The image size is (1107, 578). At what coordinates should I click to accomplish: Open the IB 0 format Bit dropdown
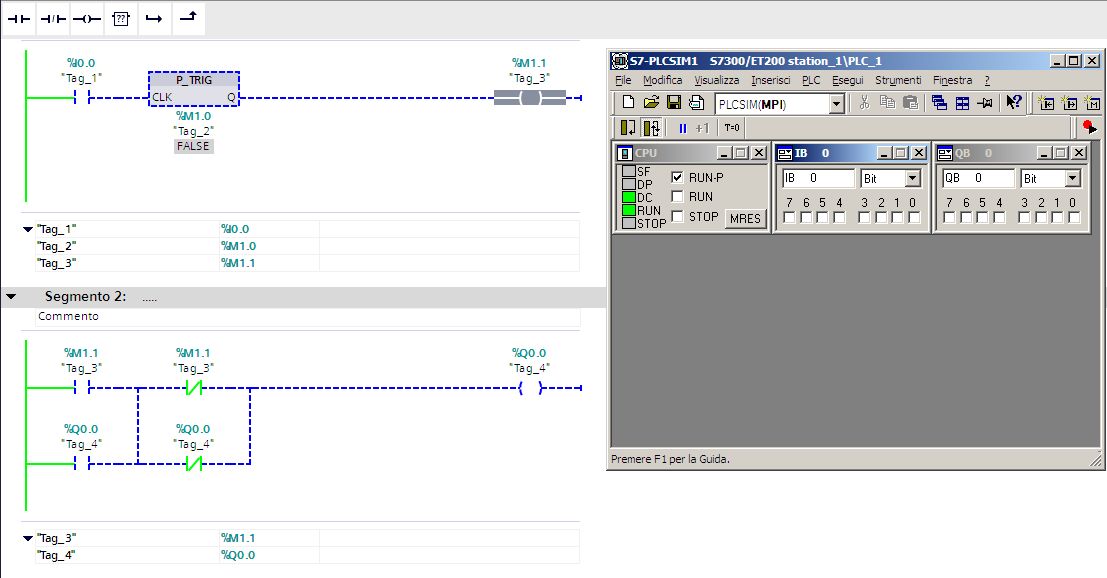pos(911,178)
